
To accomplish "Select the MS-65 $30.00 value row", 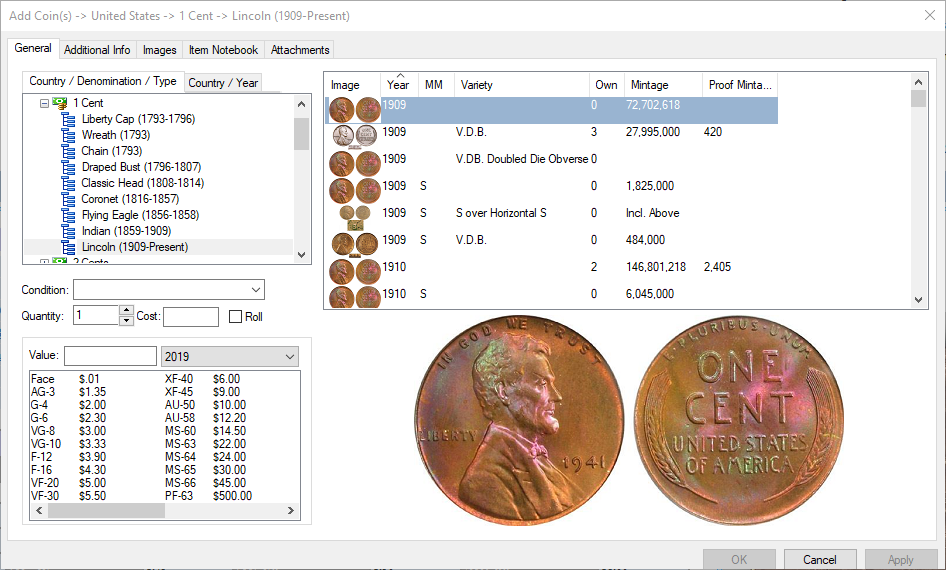I will pos(205,470).
